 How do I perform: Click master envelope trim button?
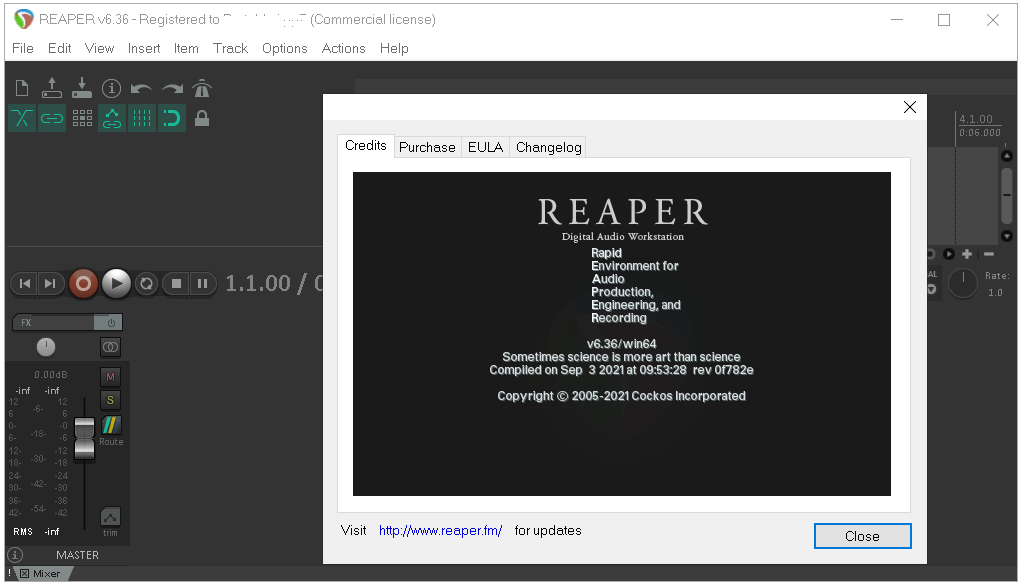click(x=110, y=518)
